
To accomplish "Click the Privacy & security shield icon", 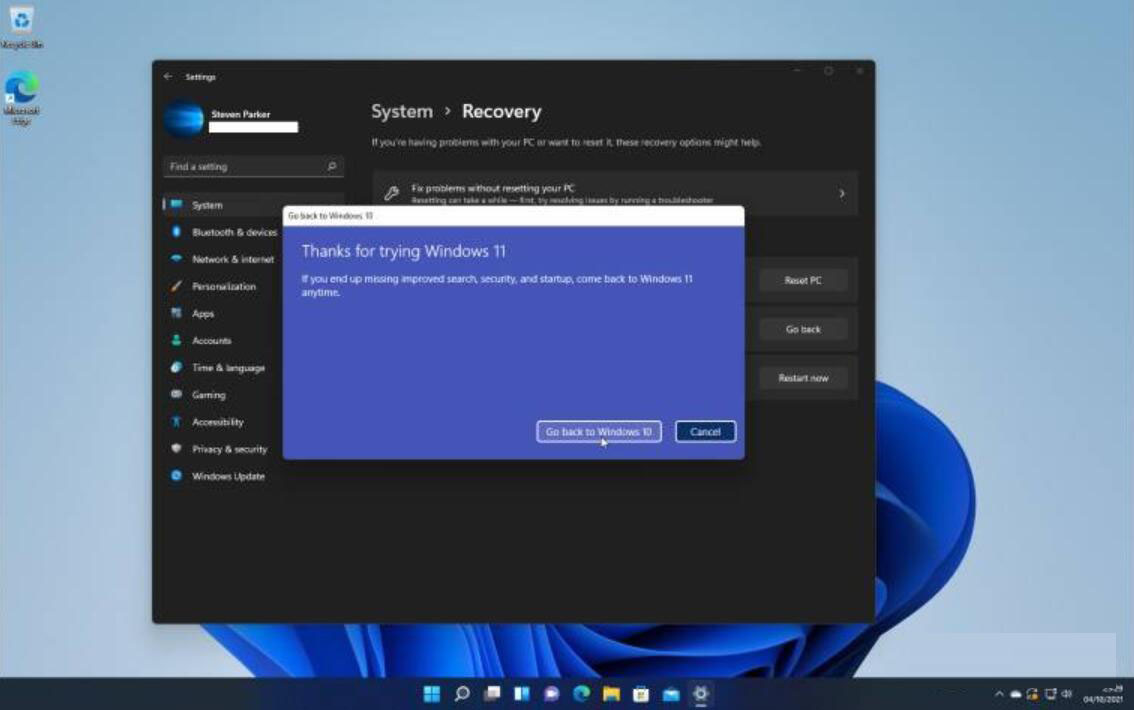I will (x=177, y=449).
